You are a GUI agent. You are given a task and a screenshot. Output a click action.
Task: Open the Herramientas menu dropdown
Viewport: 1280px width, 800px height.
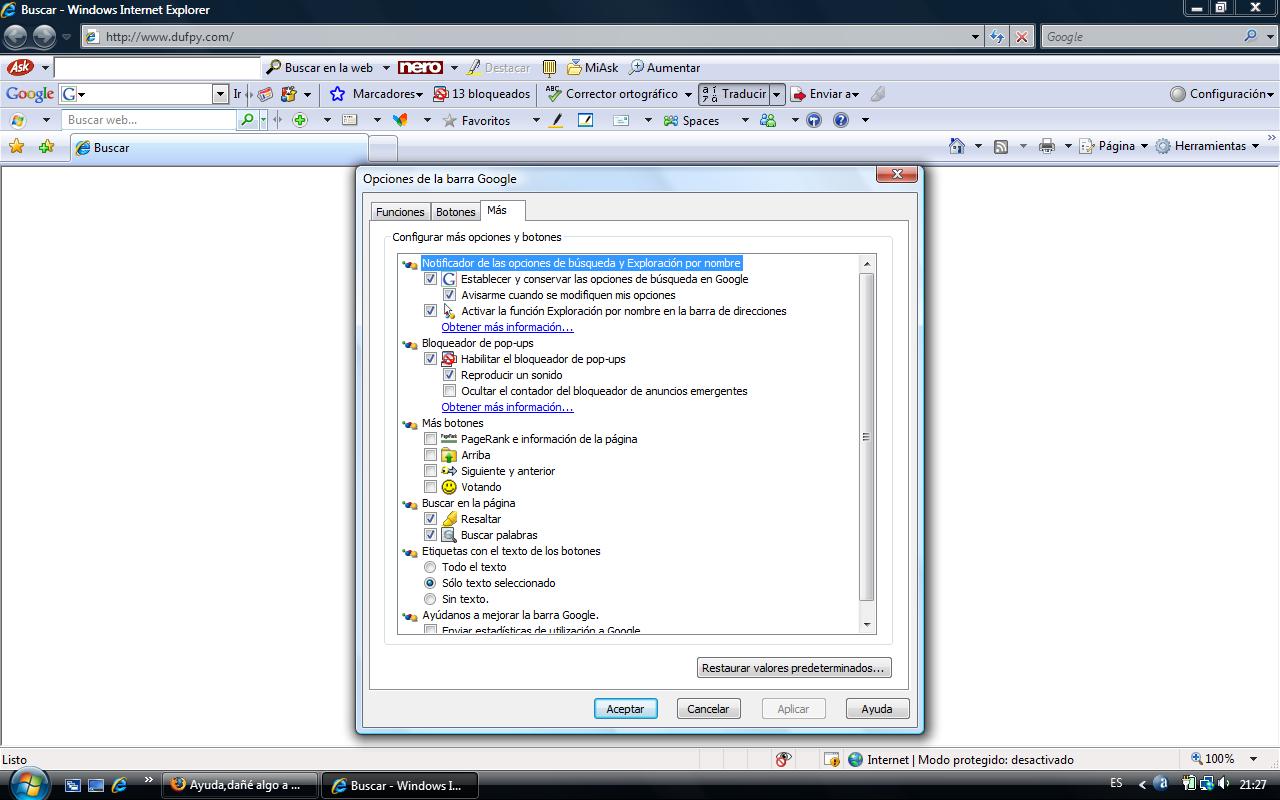pyautogui.click(x=1207, y=146)
